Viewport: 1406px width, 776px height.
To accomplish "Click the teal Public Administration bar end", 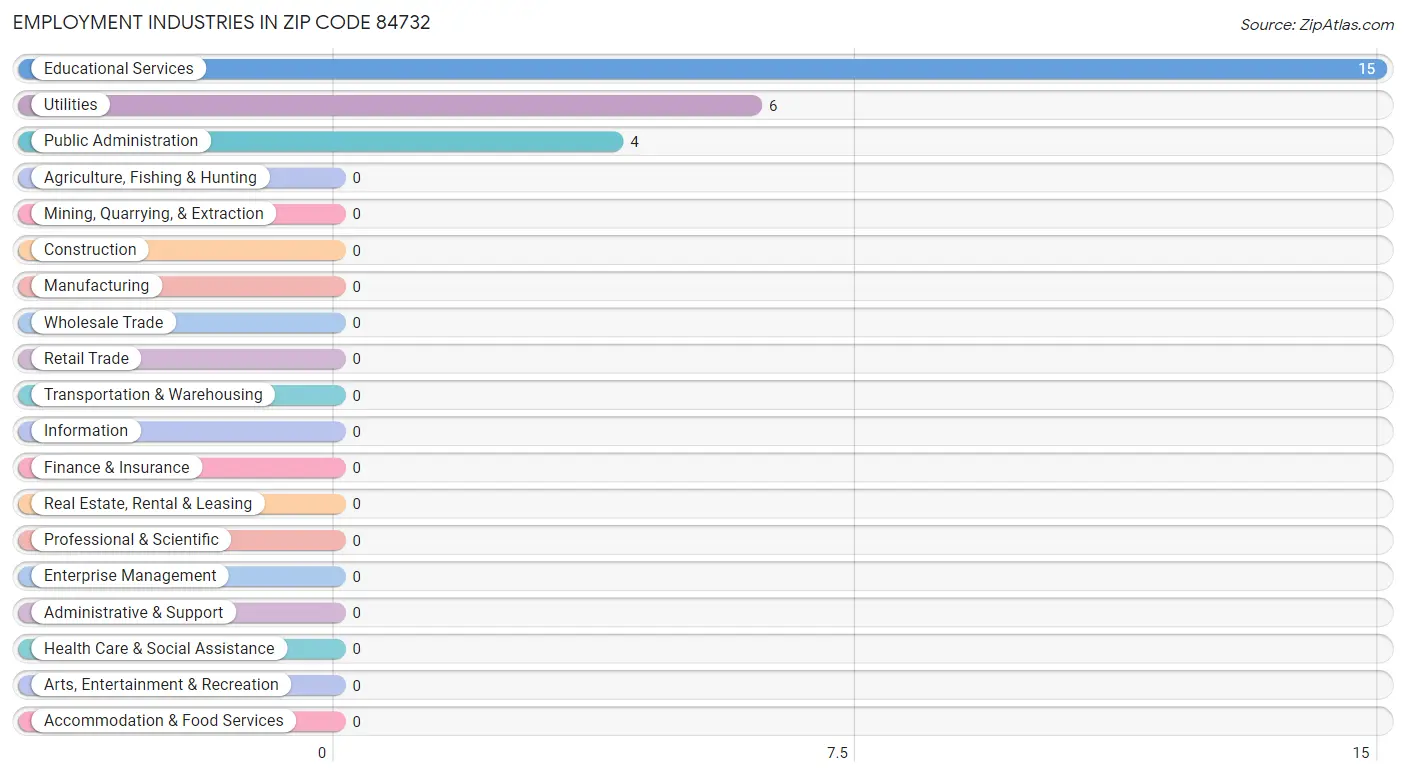I will coord(611,141).
